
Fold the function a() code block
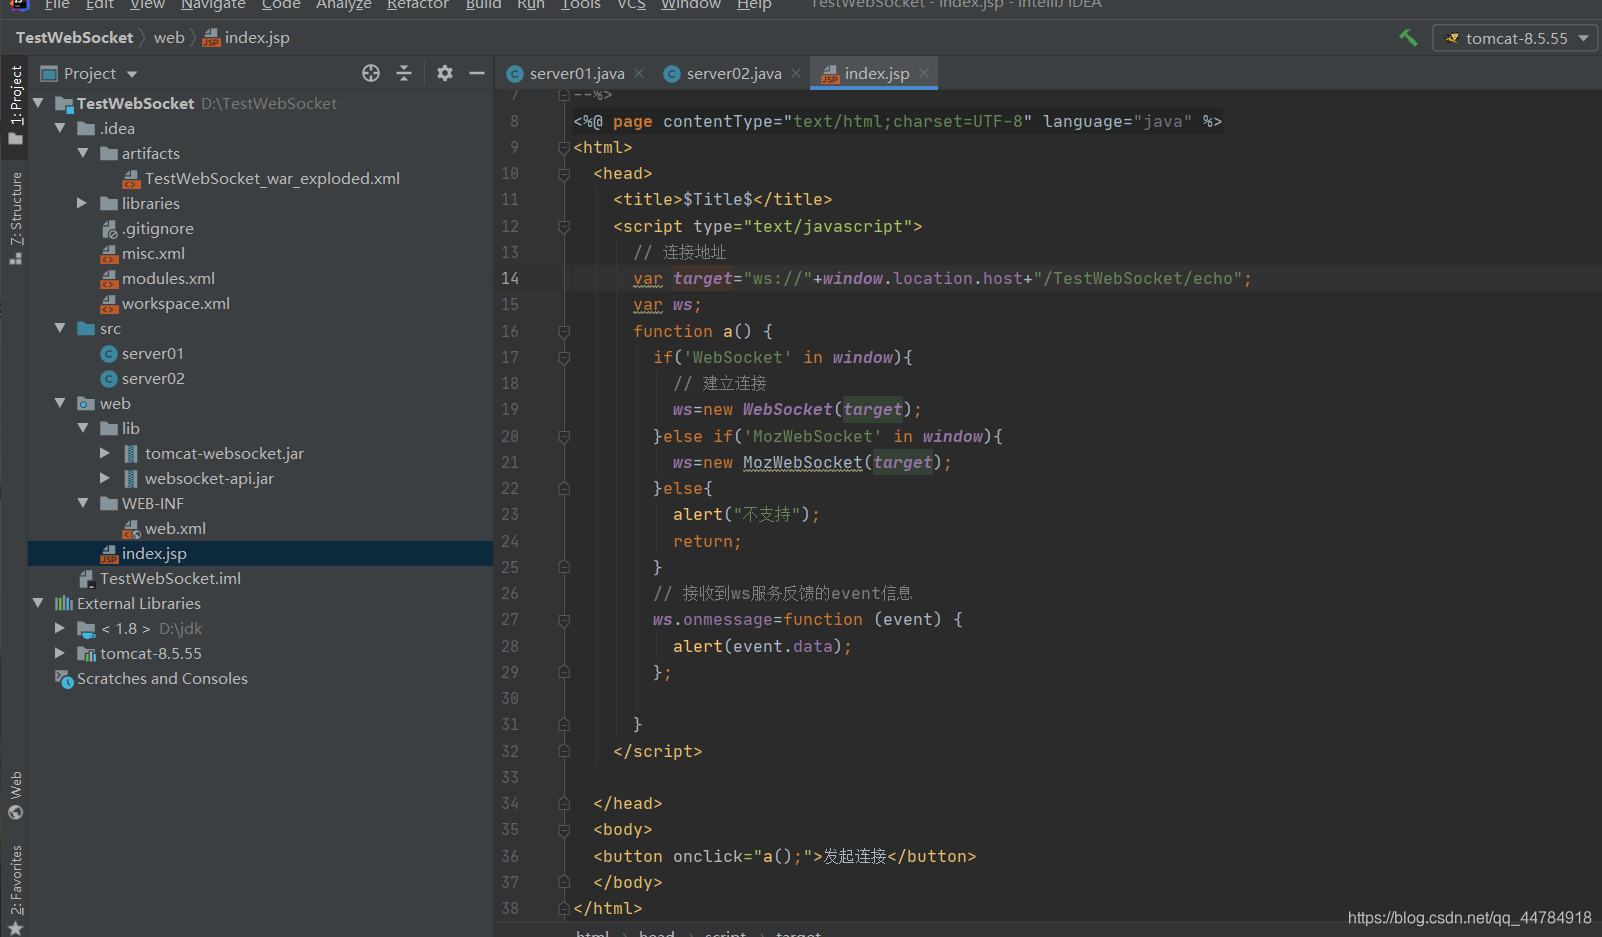pos(564,331)
